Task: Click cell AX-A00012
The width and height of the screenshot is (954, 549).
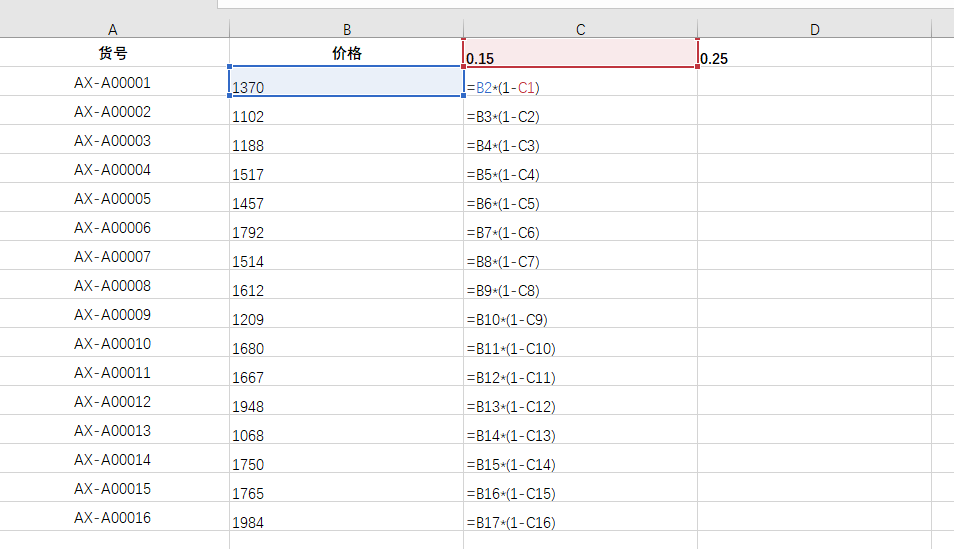Action: (x=113, y=402)
